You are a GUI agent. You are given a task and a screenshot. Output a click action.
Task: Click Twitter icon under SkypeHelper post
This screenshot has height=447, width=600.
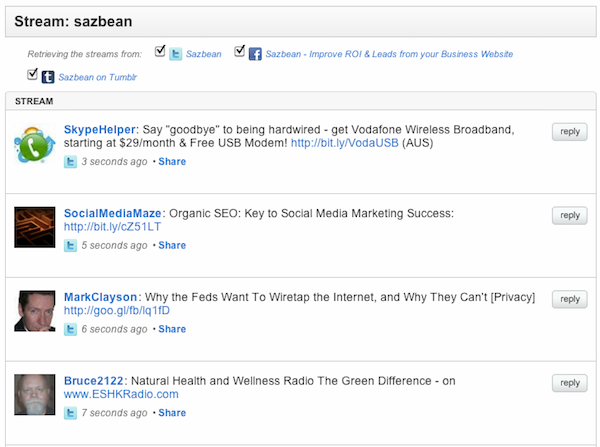[70, 161]
